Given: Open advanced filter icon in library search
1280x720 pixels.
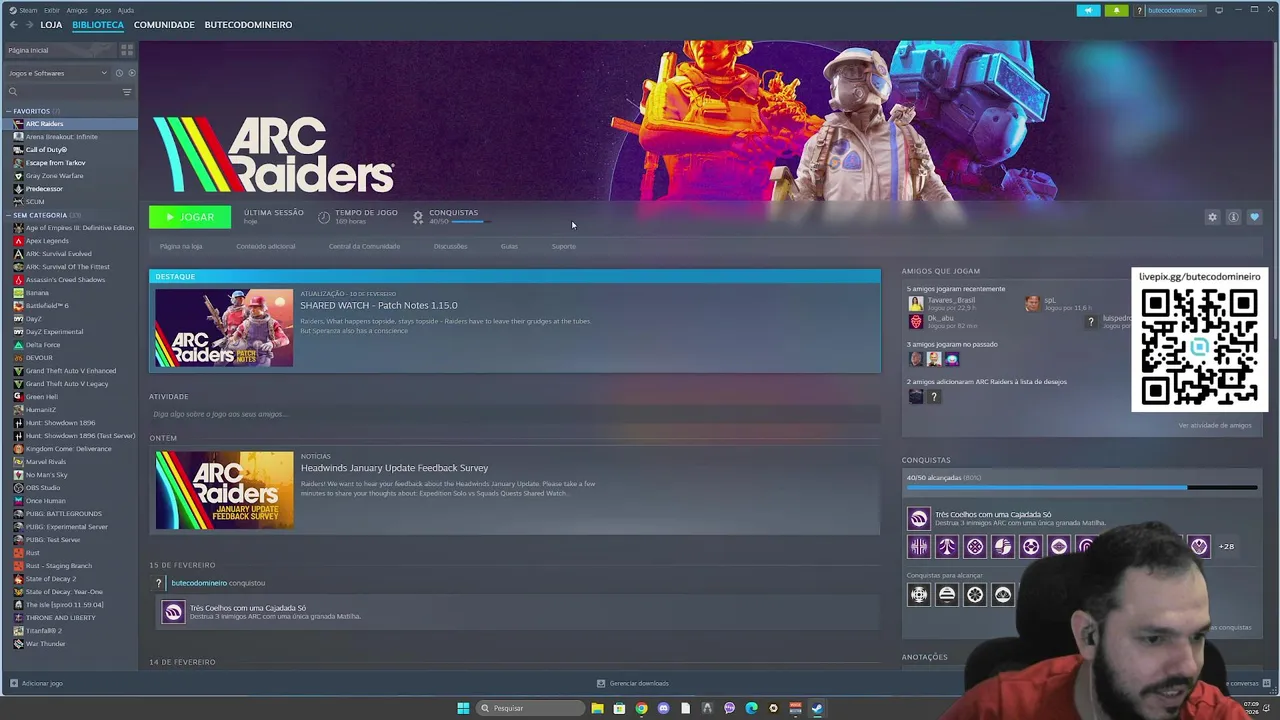Looking at the screenshot, I should [127, 92].
